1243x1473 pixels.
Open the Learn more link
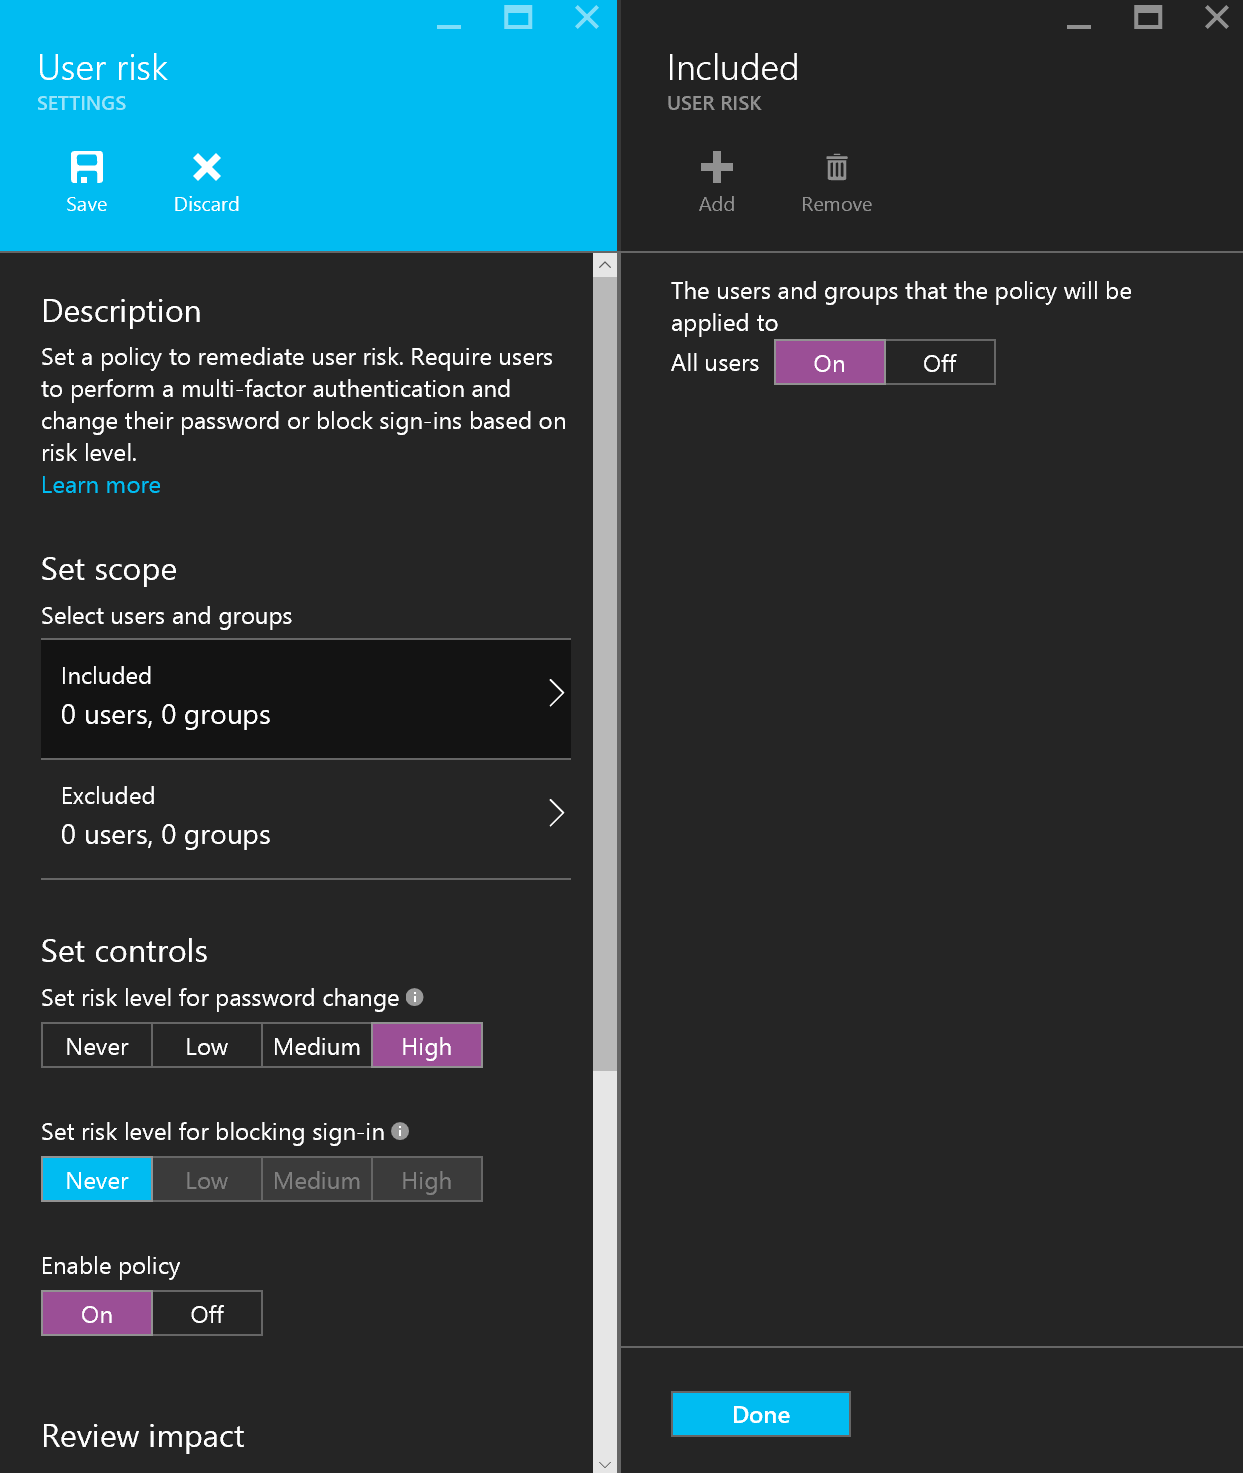(101, 485)
